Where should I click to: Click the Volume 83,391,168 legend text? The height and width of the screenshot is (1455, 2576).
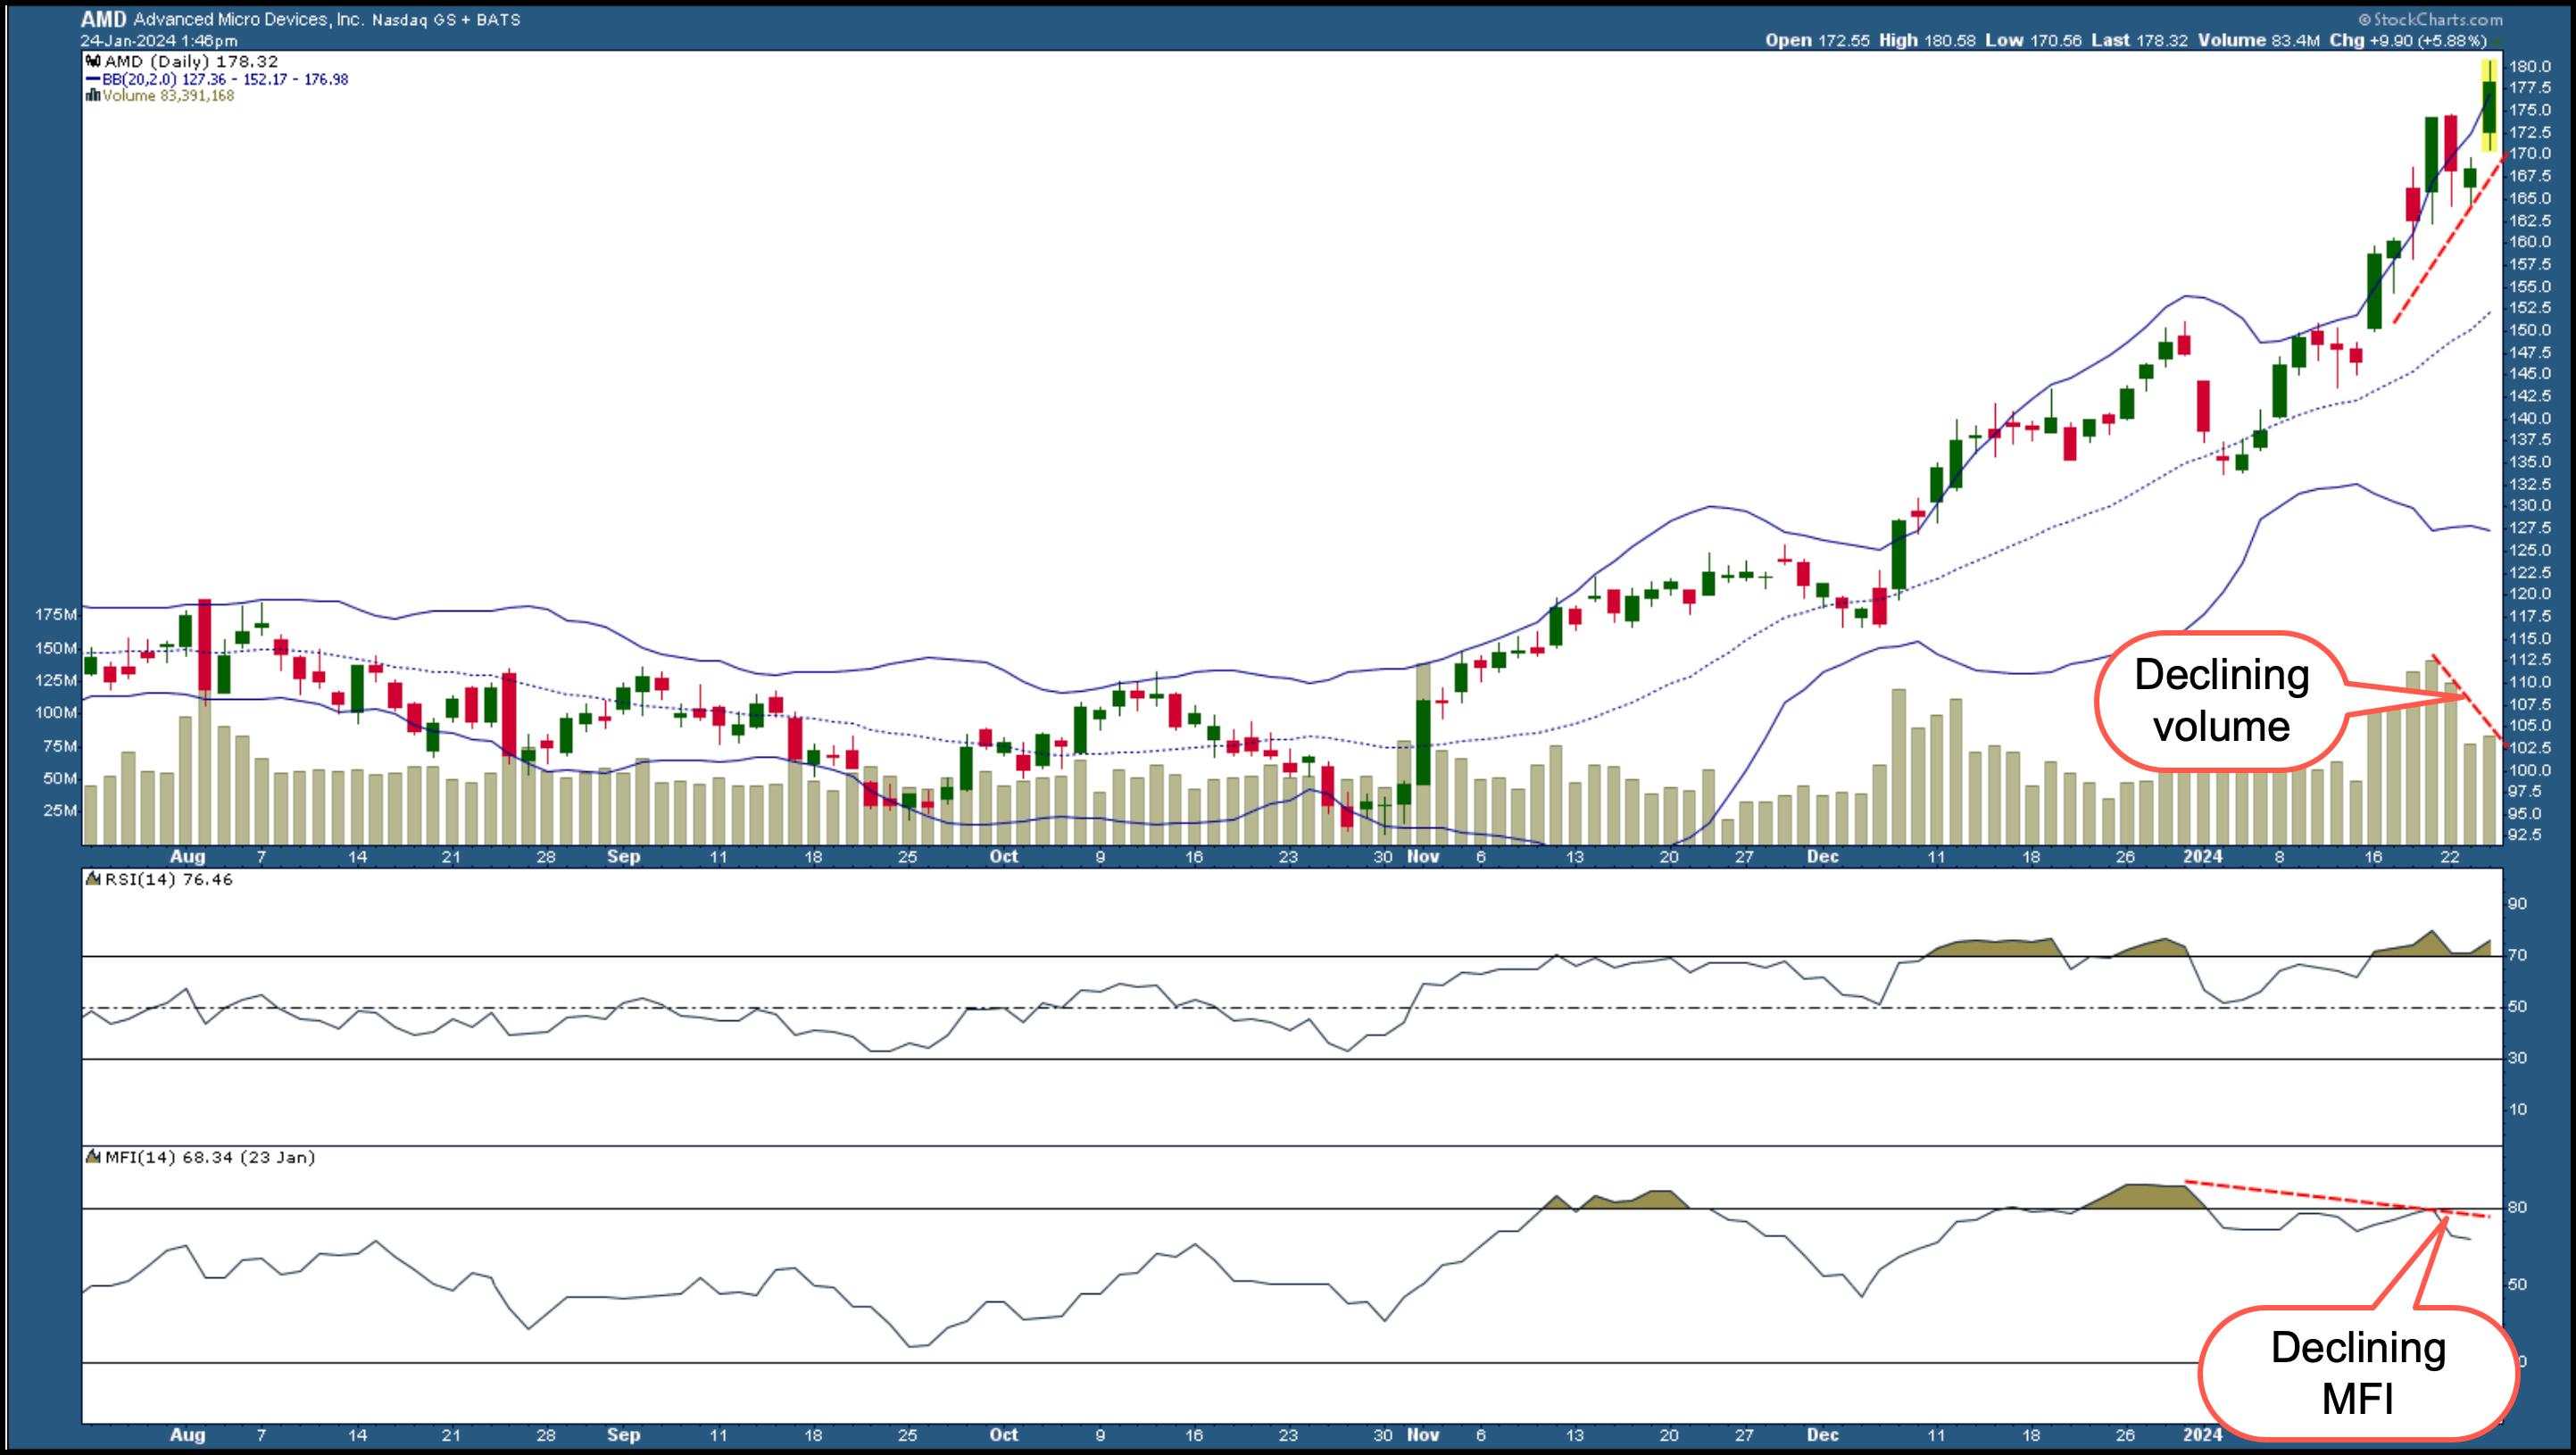[x=168, y=96]
